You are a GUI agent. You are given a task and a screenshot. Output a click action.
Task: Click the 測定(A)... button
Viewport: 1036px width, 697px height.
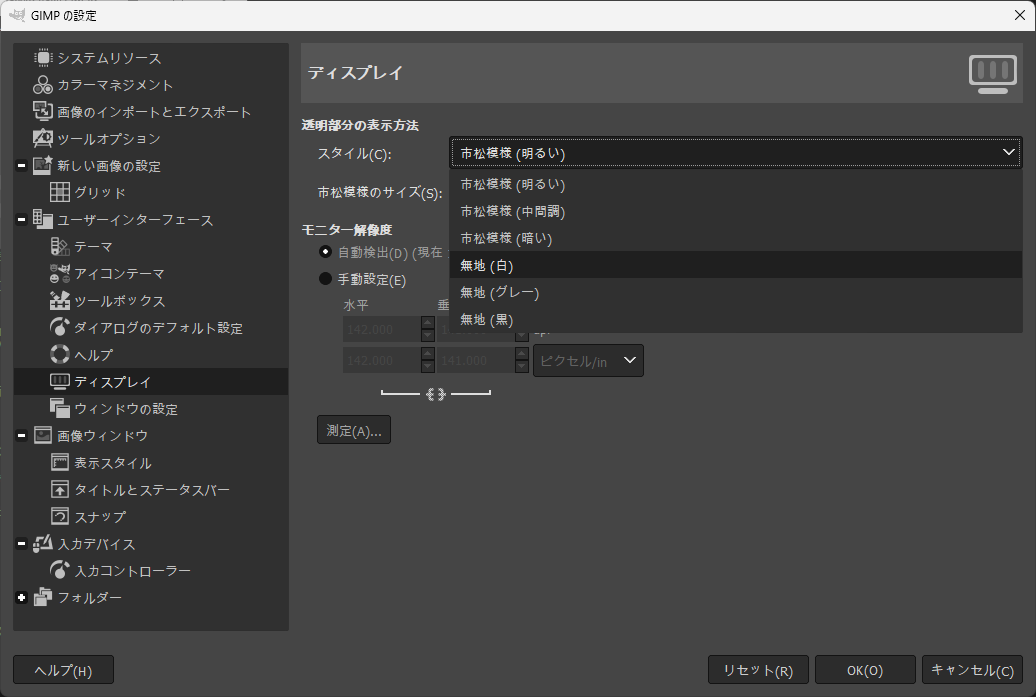click(353, 430)
